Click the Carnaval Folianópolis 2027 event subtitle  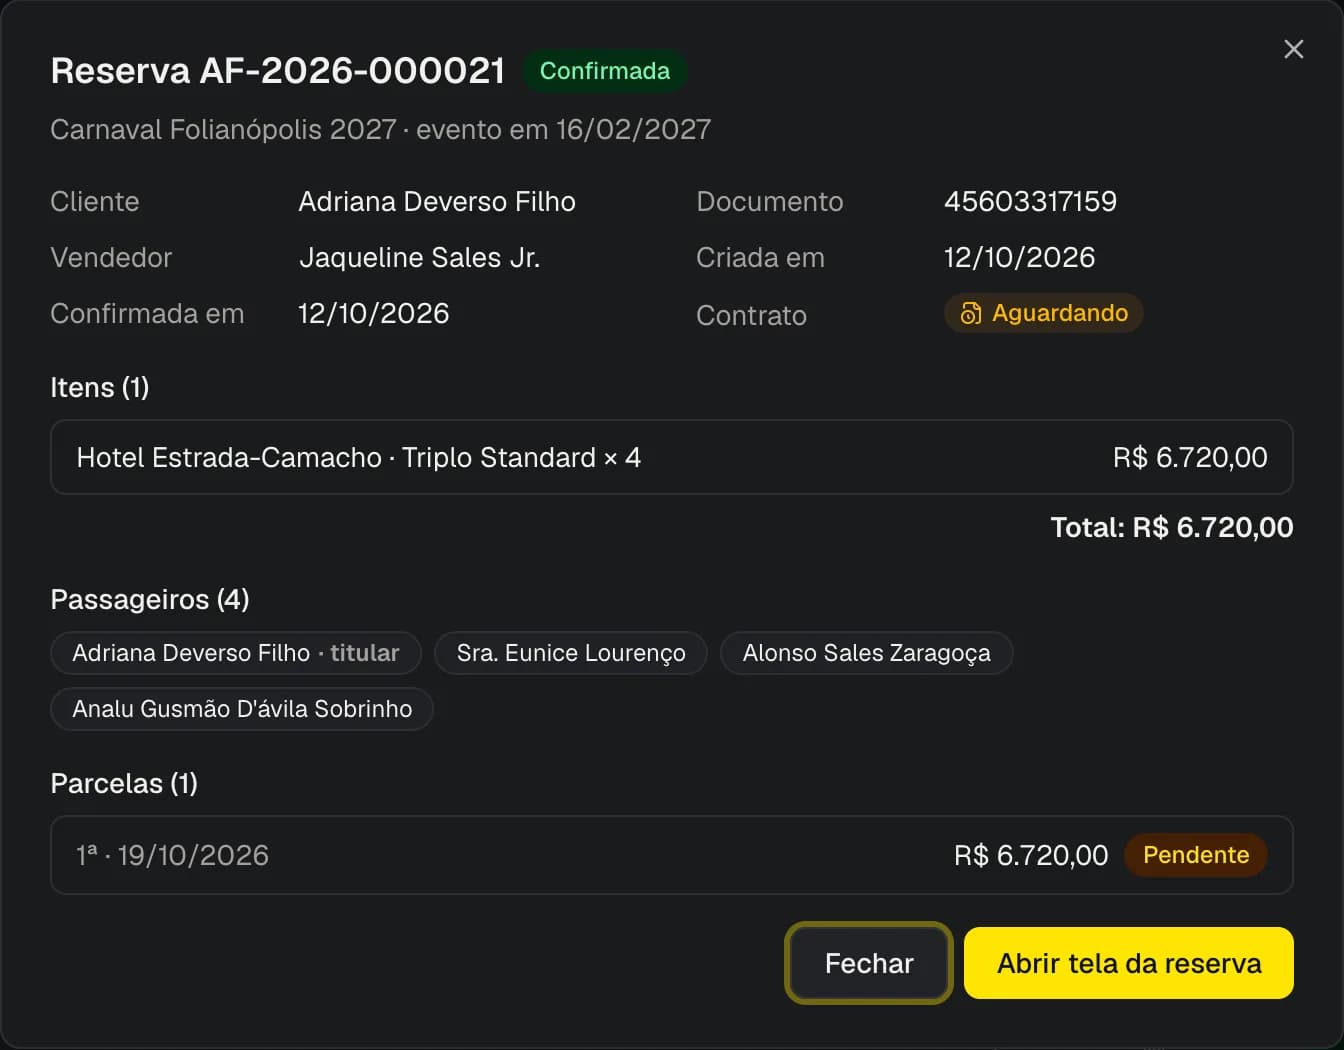381,129
